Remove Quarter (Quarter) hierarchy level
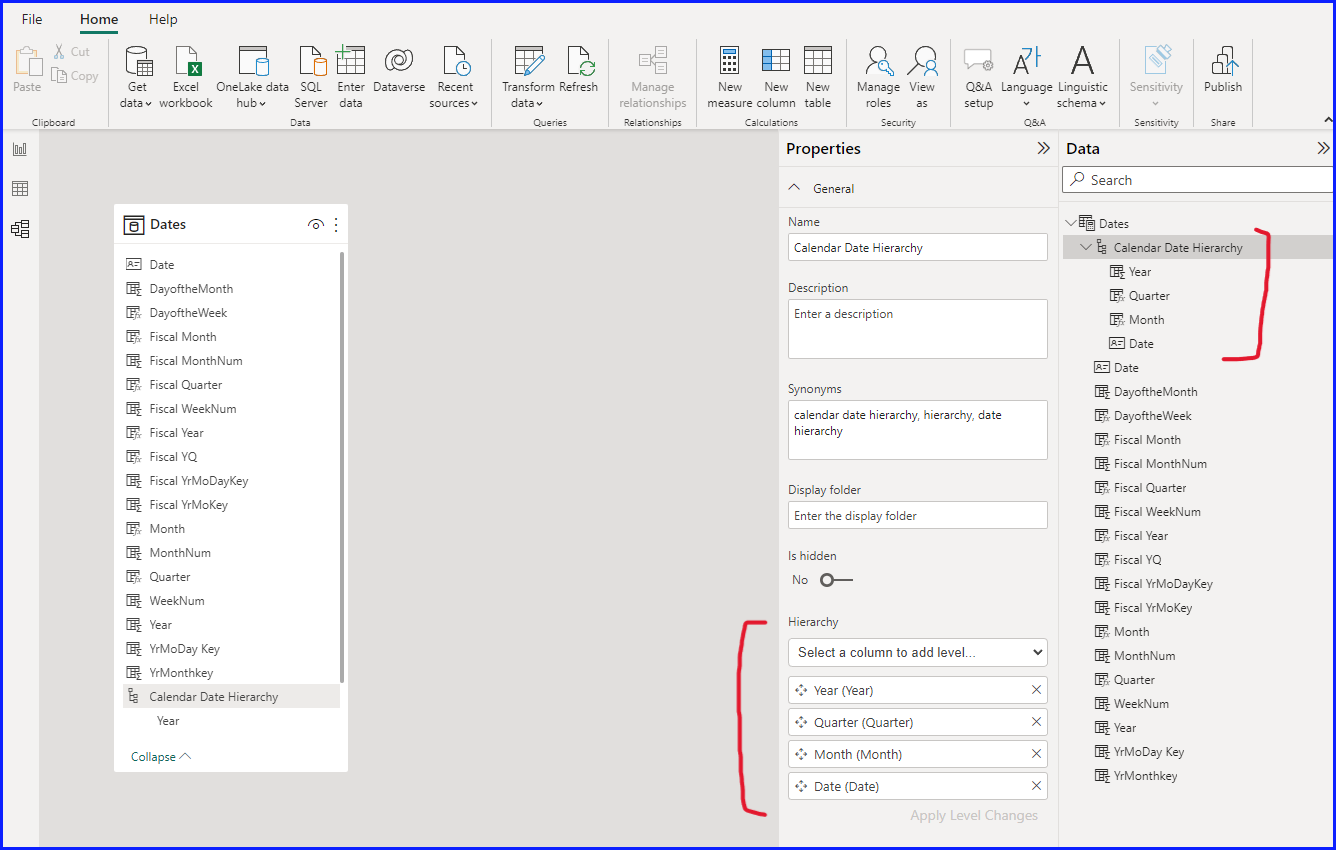 pyautogui.click(x=1036, y=722)
